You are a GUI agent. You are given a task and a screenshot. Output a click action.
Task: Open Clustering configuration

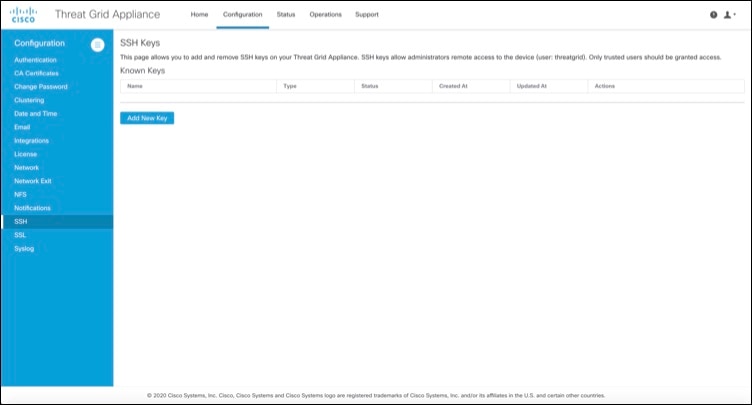[x=29, y=100]
